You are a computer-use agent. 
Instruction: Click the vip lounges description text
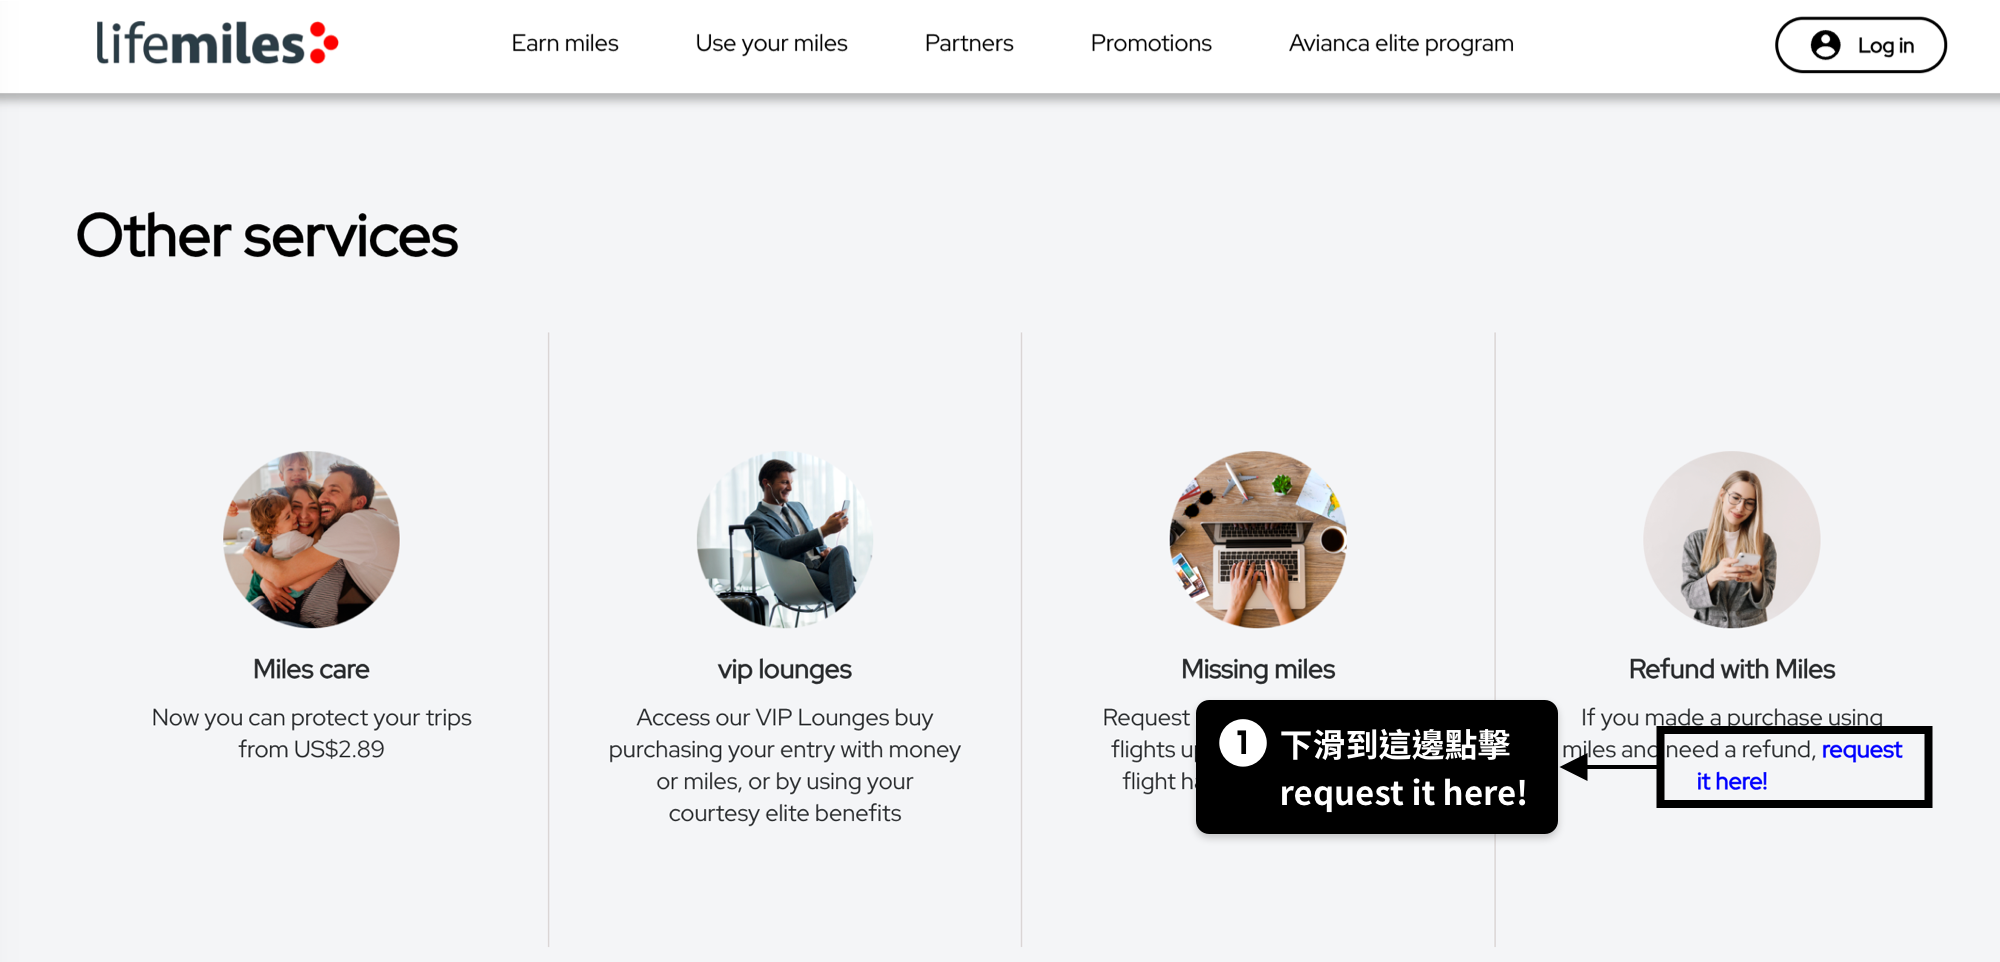coord(785,765)
